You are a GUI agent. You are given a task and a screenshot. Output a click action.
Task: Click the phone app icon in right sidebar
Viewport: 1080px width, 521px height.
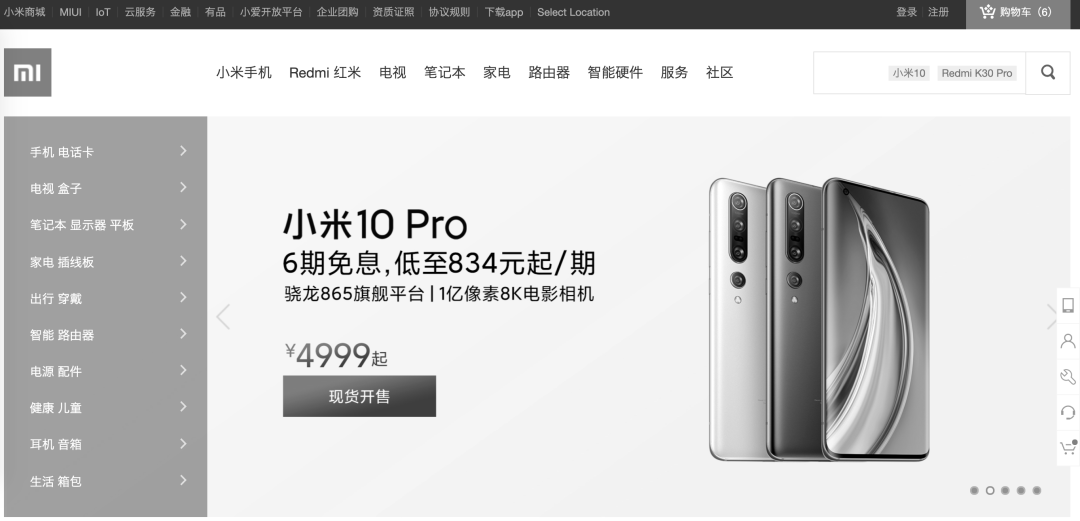1068,305
